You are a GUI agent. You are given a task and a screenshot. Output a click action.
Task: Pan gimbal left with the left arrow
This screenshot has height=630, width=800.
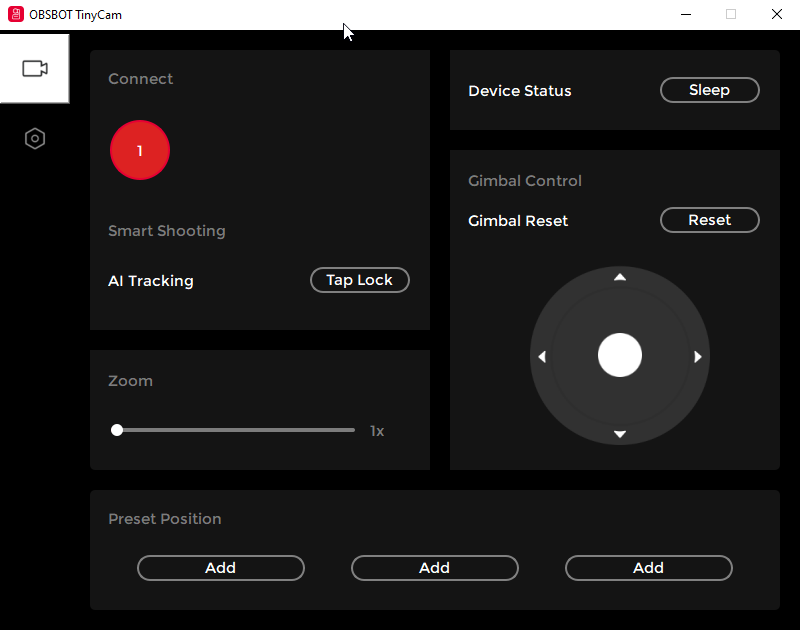click(x=542, y=357)
